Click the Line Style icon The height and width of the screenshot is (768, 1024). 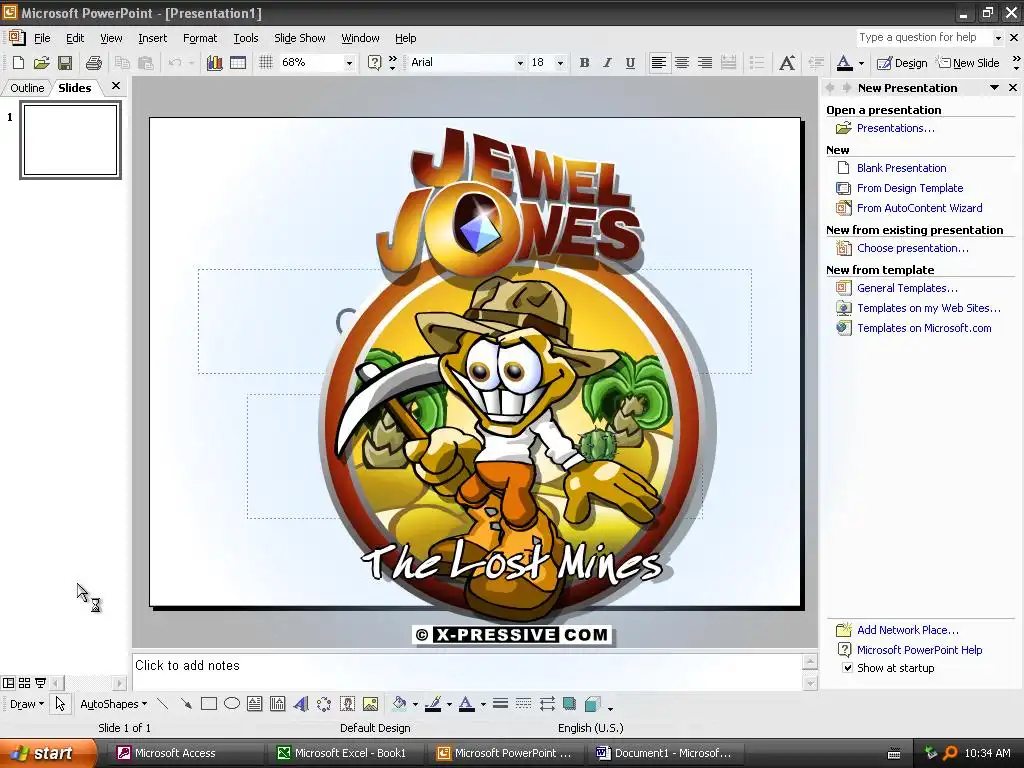500,704
